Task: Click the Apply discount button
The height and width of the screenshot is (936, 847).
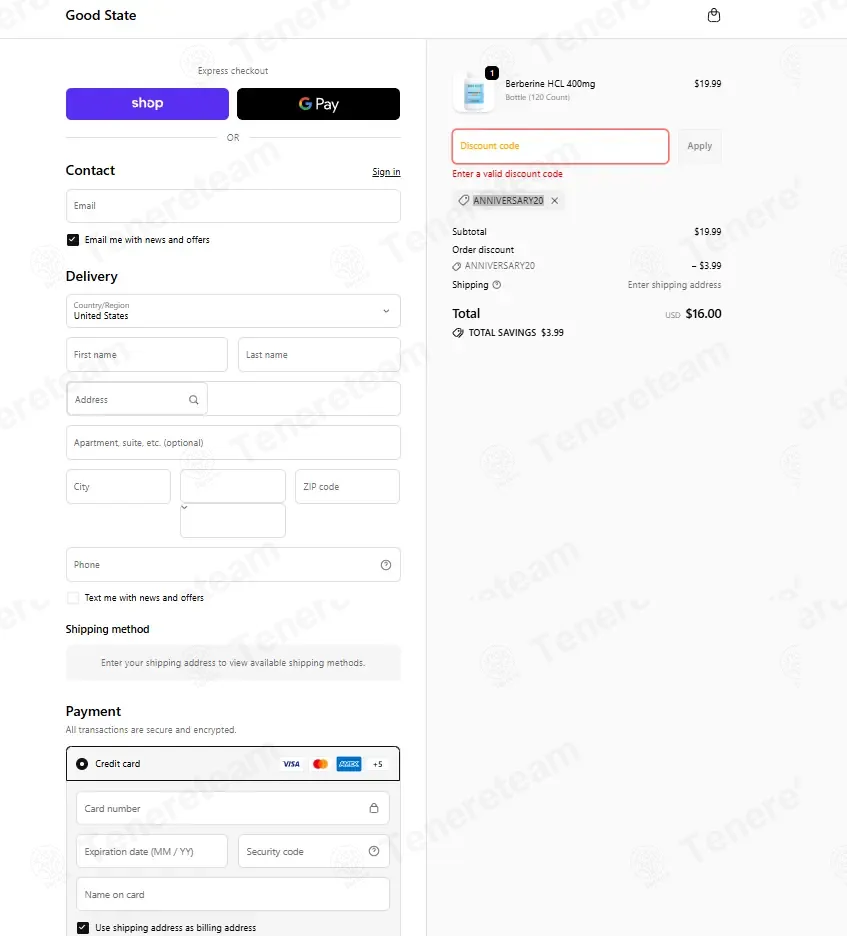Action: 700,146
